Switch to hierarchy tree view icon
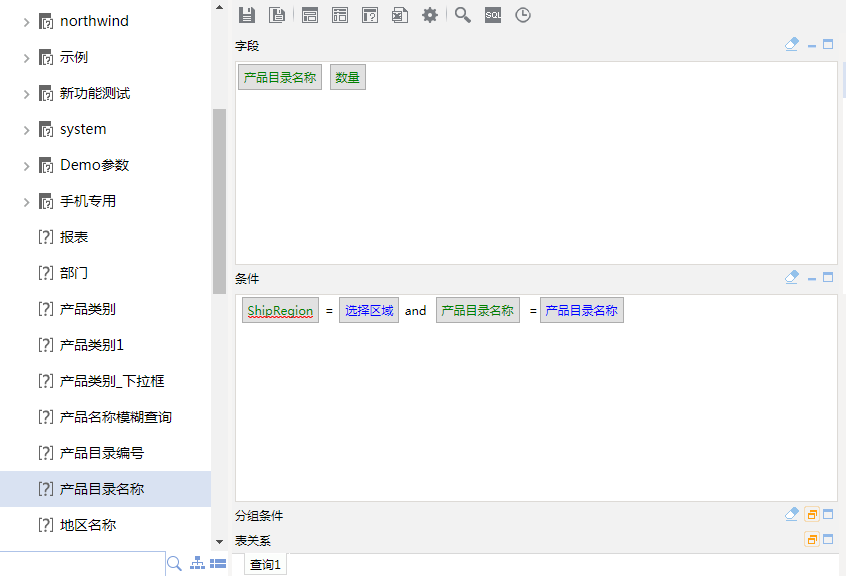 pyautogui.click(x=197, y=563)
